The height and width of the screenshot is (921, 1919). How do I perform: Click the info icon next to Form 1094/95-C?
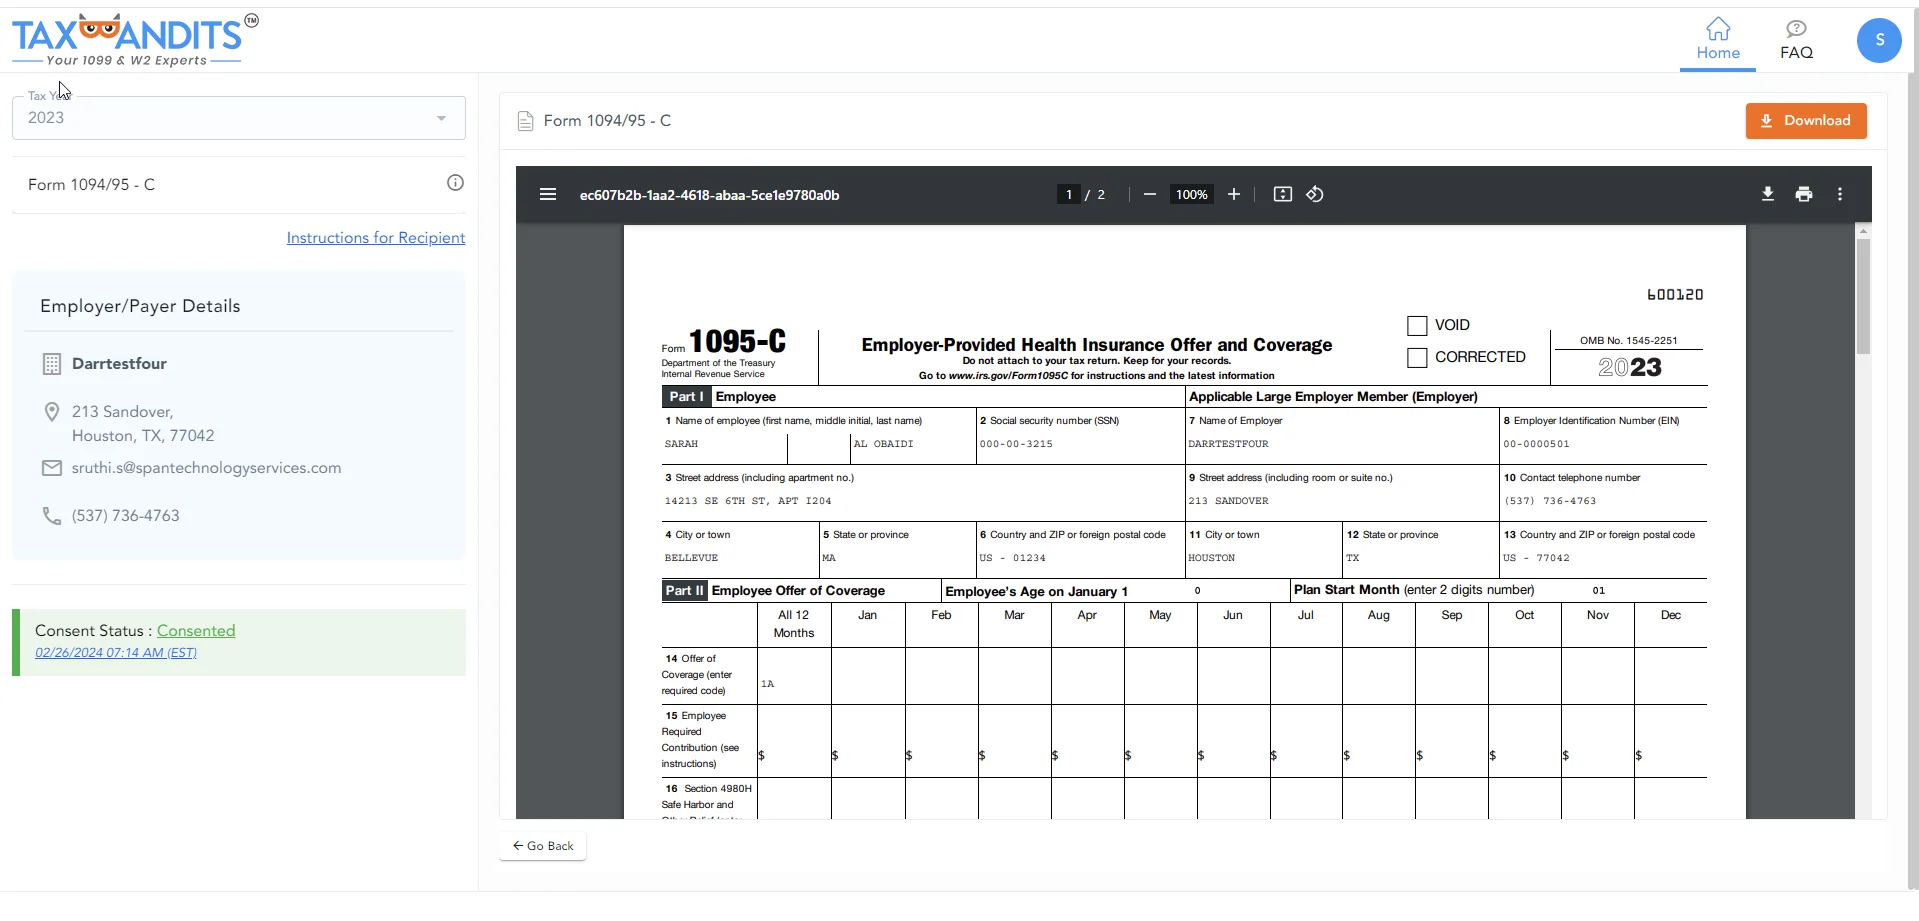[455, 182]
